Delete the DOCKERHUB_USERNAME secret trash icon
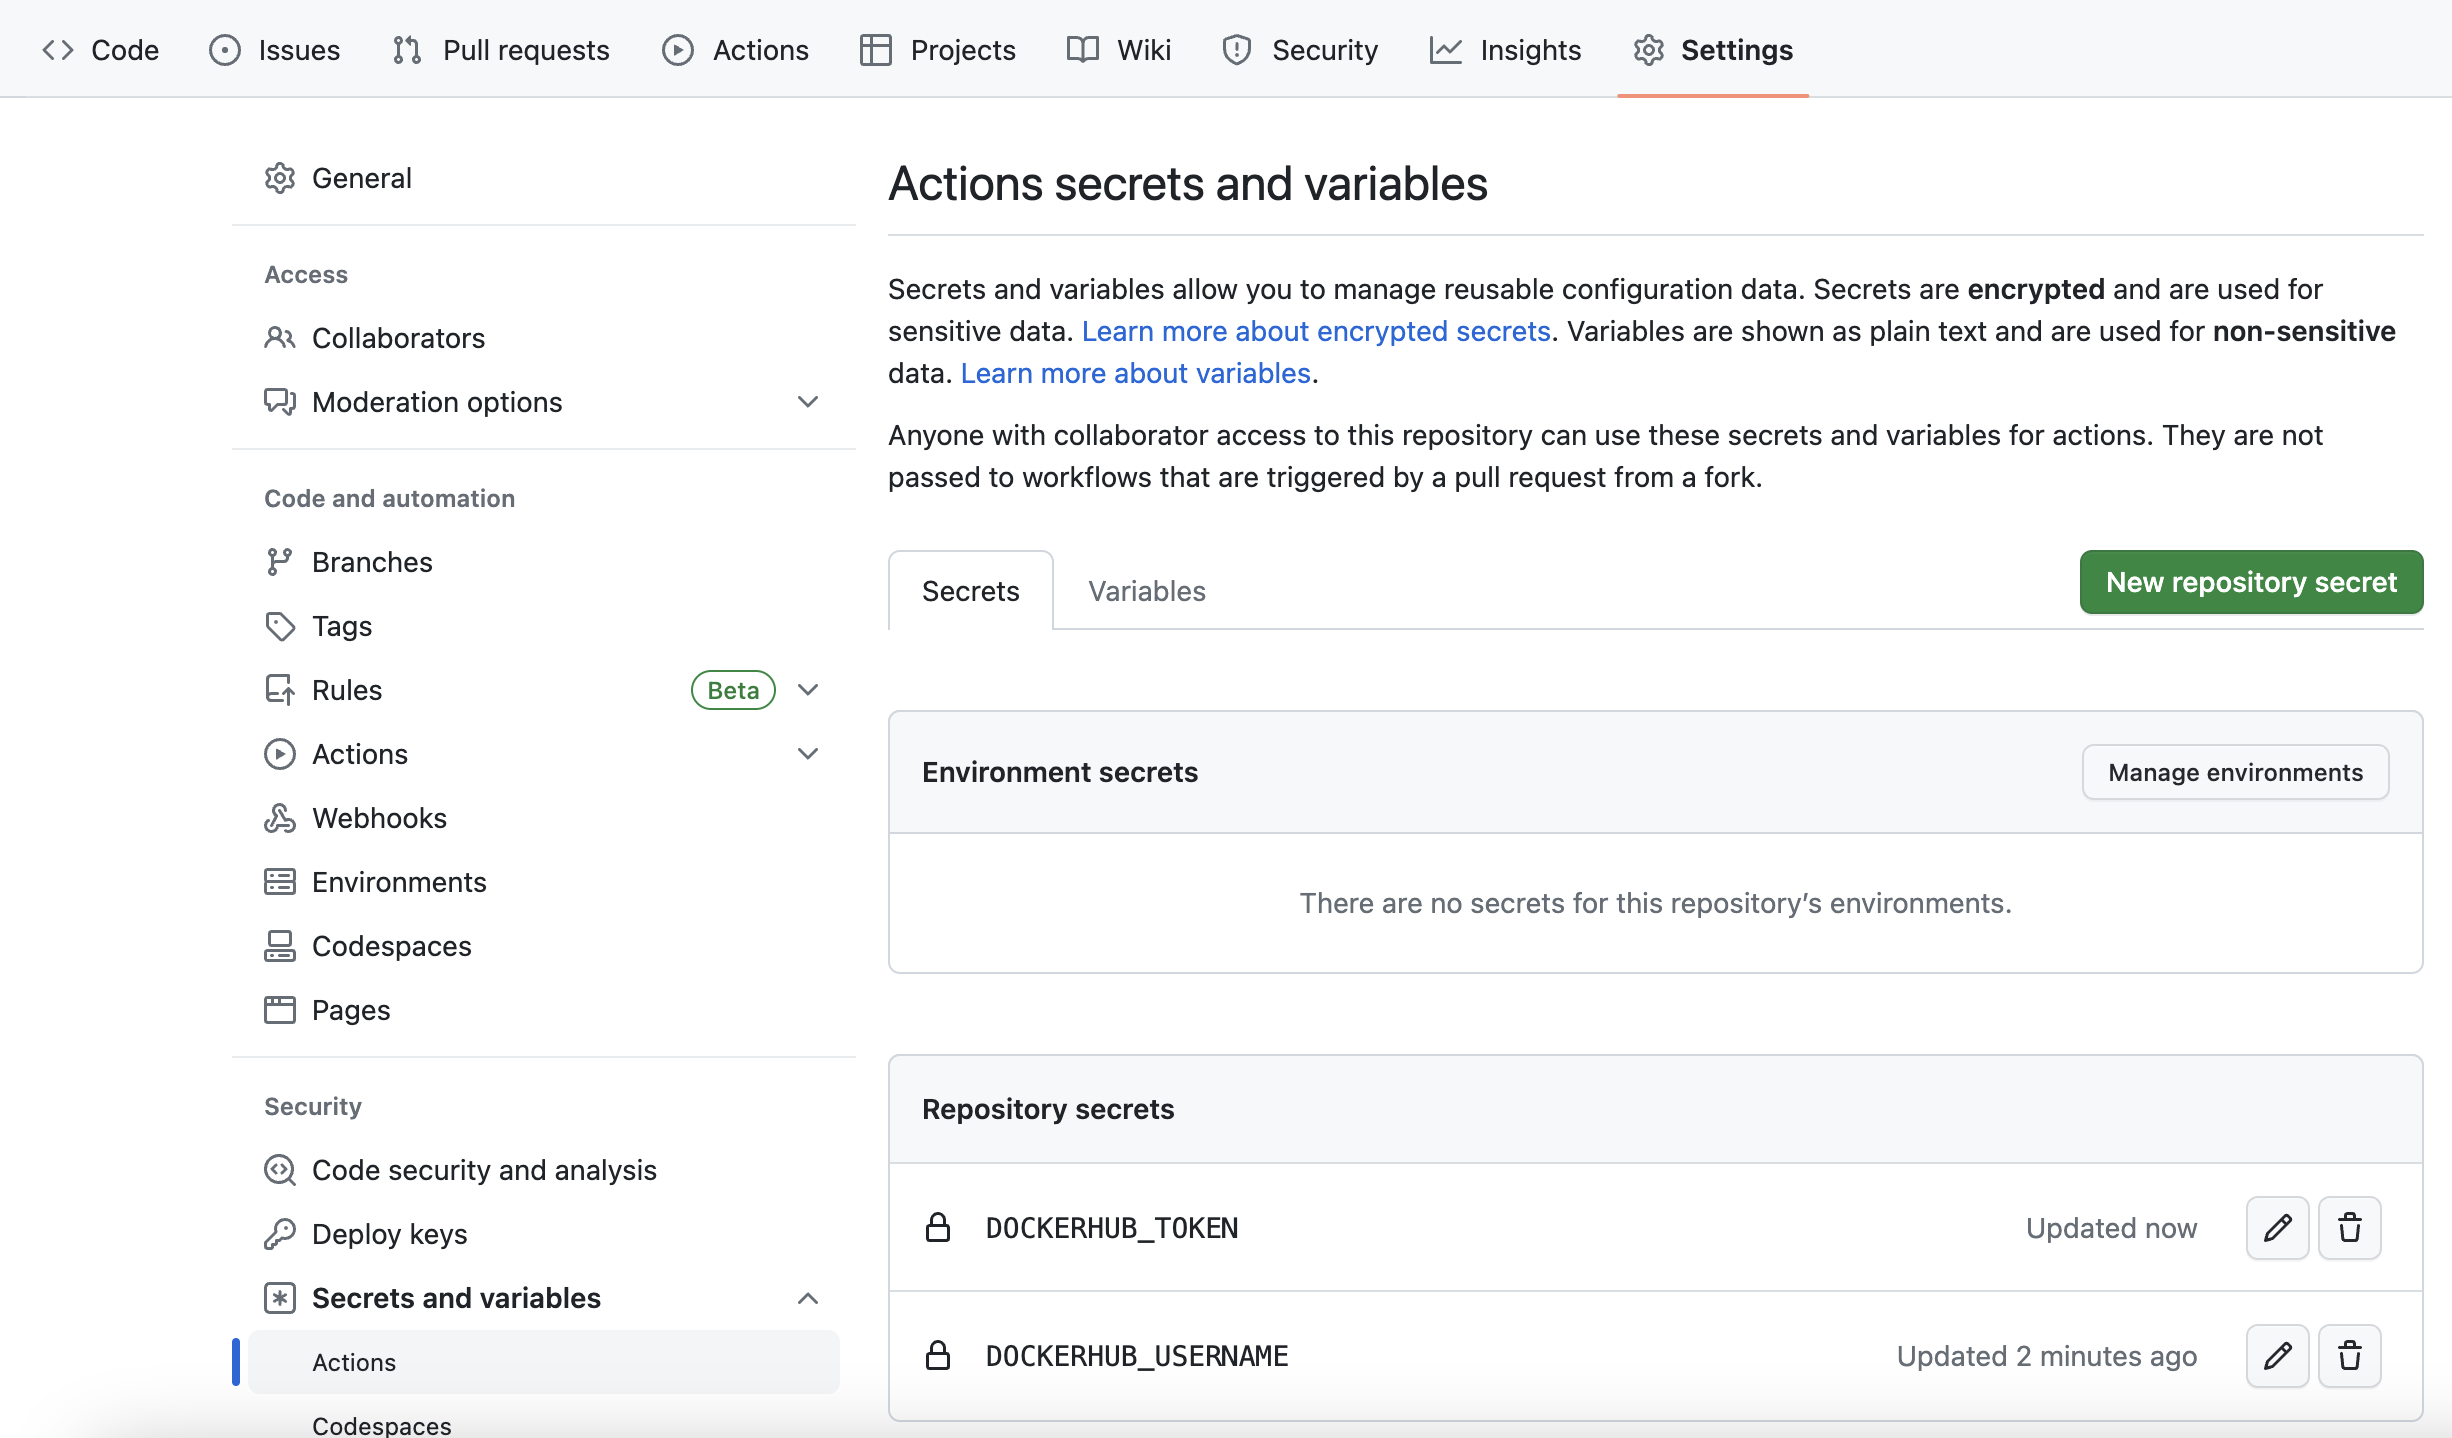 click(2349, 1355)
